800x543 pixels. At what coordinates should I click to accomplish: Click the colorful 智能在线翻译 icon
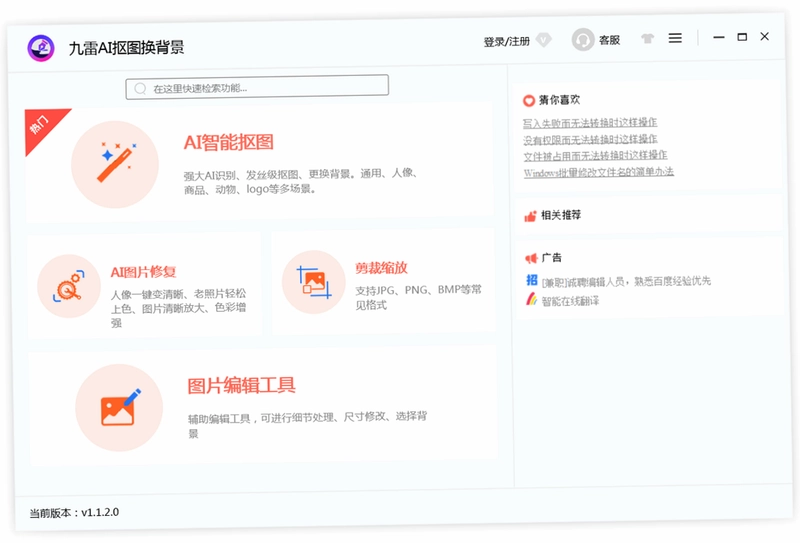pos(532,299)
